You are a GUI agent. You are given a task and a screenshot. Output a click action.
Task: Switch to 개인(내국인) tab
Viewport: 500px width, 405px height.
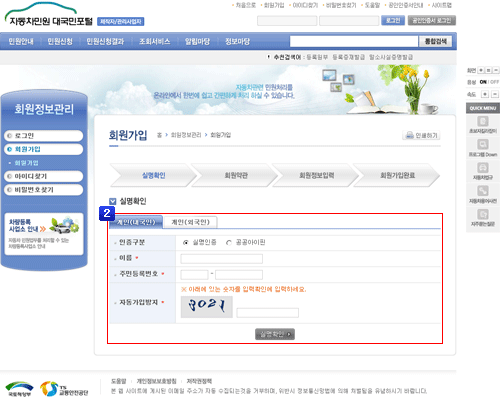point(136,222)
